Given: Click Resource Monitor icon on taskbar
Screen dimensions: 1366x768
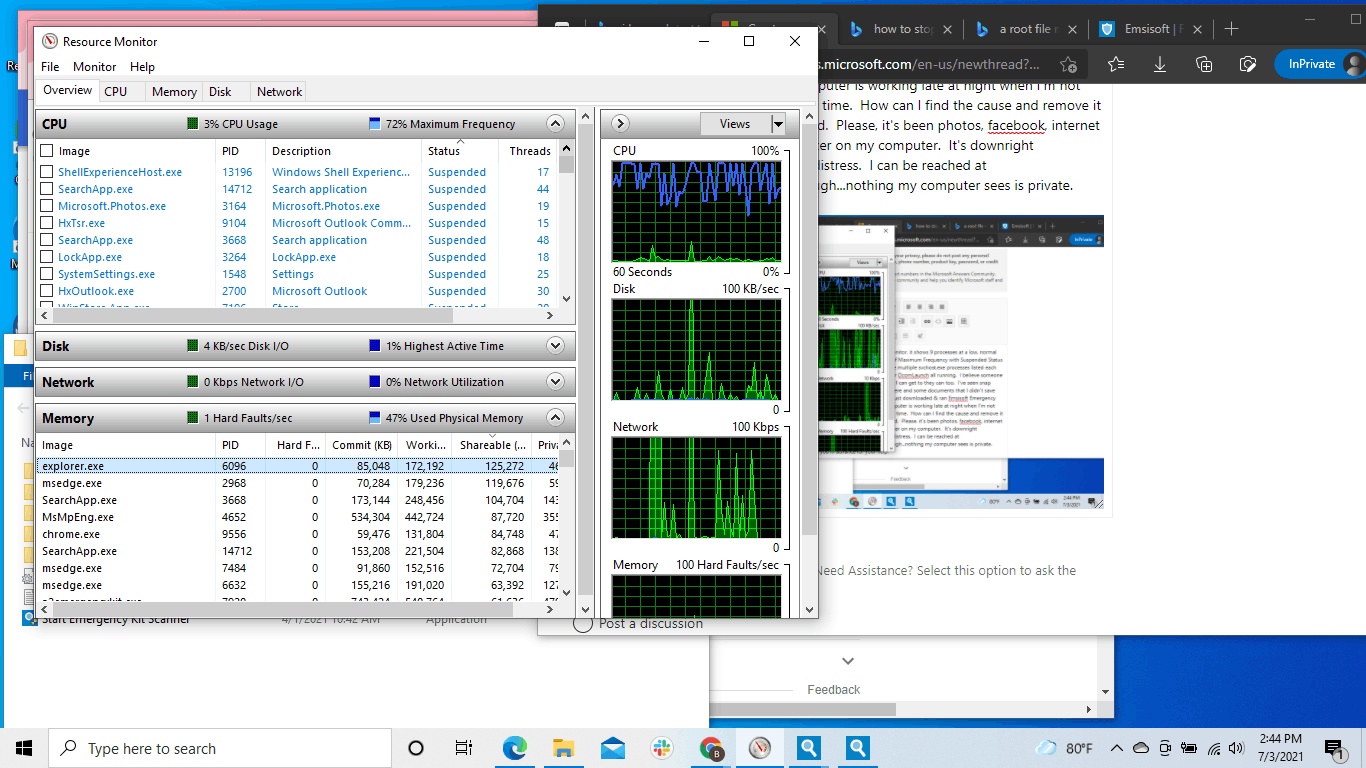Looking at the screenshot, I should (760, 748).
